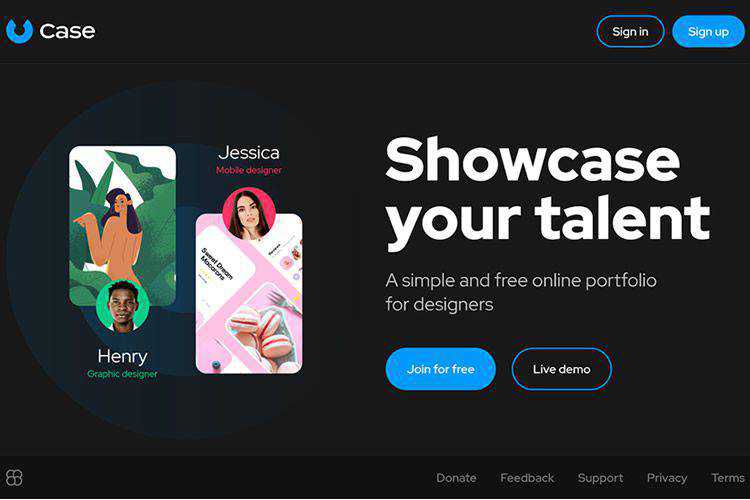
Task: Open the Terms link
Action: click(728, 478)
